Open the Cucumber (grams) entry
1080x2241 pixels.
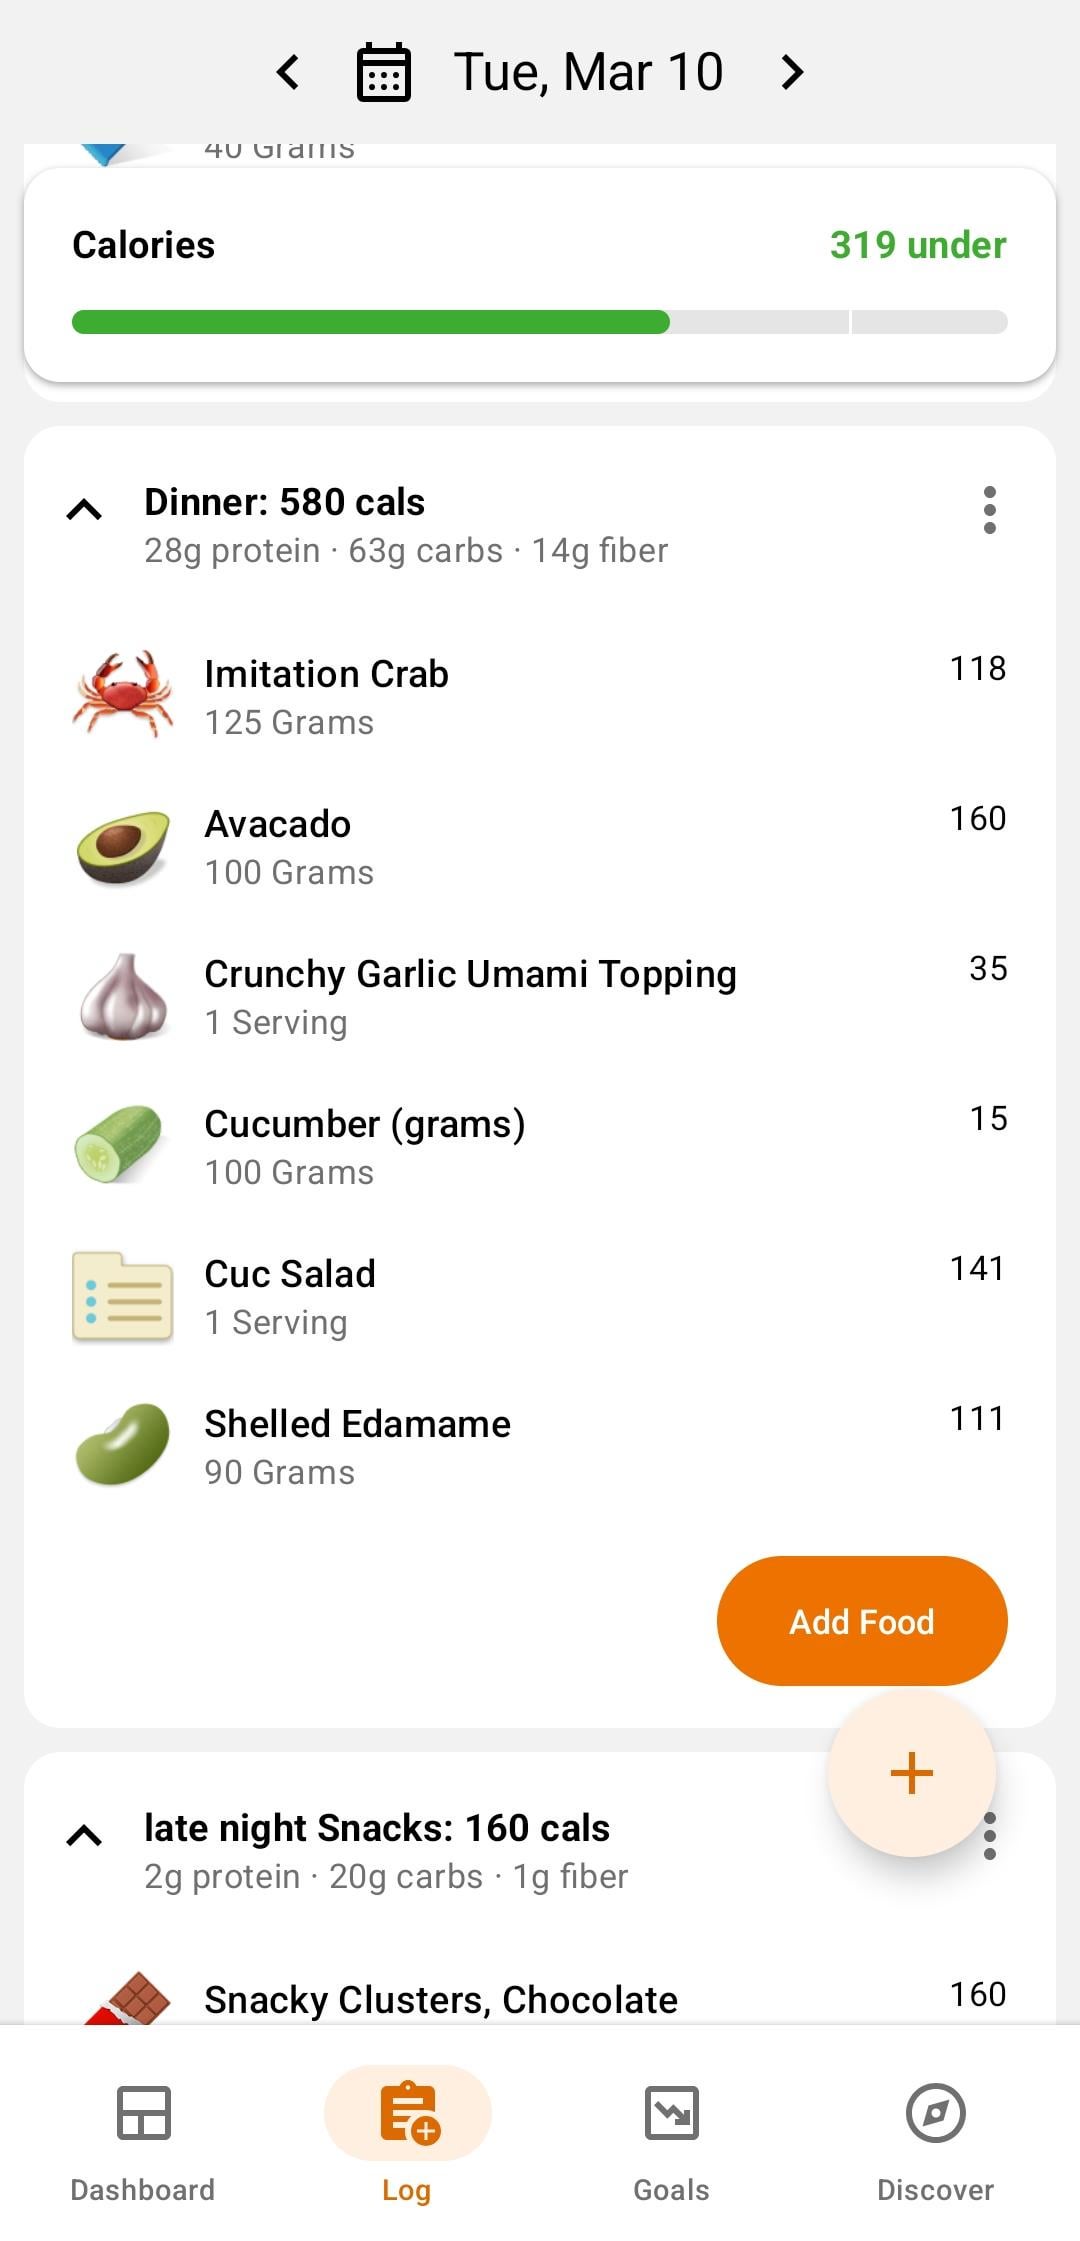pyautogui.click(x=365, y=1146)
